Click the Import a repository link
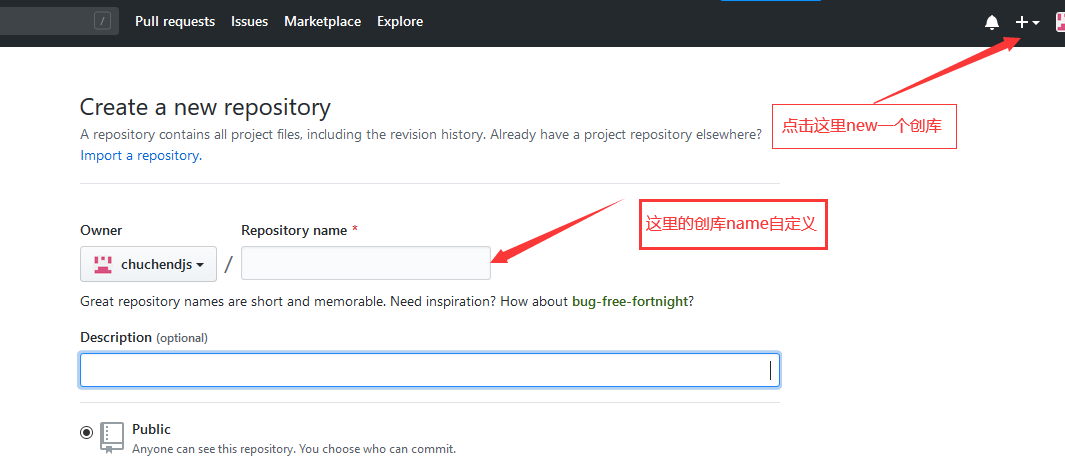The height and width of the screenshot is (467, 1065). (141, 155)
